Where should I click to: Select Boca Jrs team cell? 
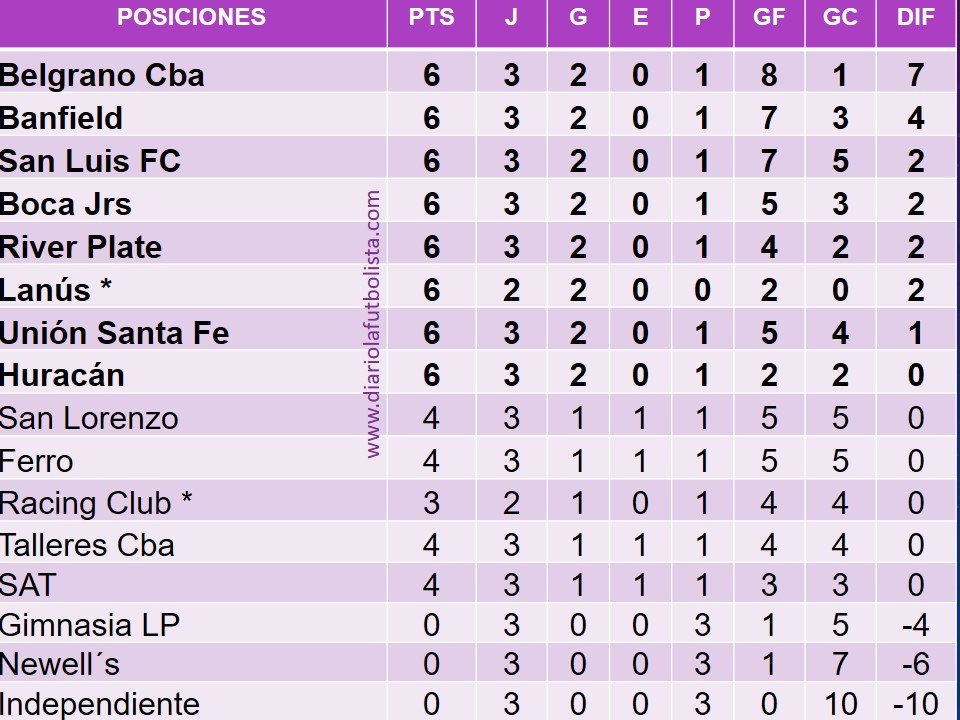[x=66, y=204]
